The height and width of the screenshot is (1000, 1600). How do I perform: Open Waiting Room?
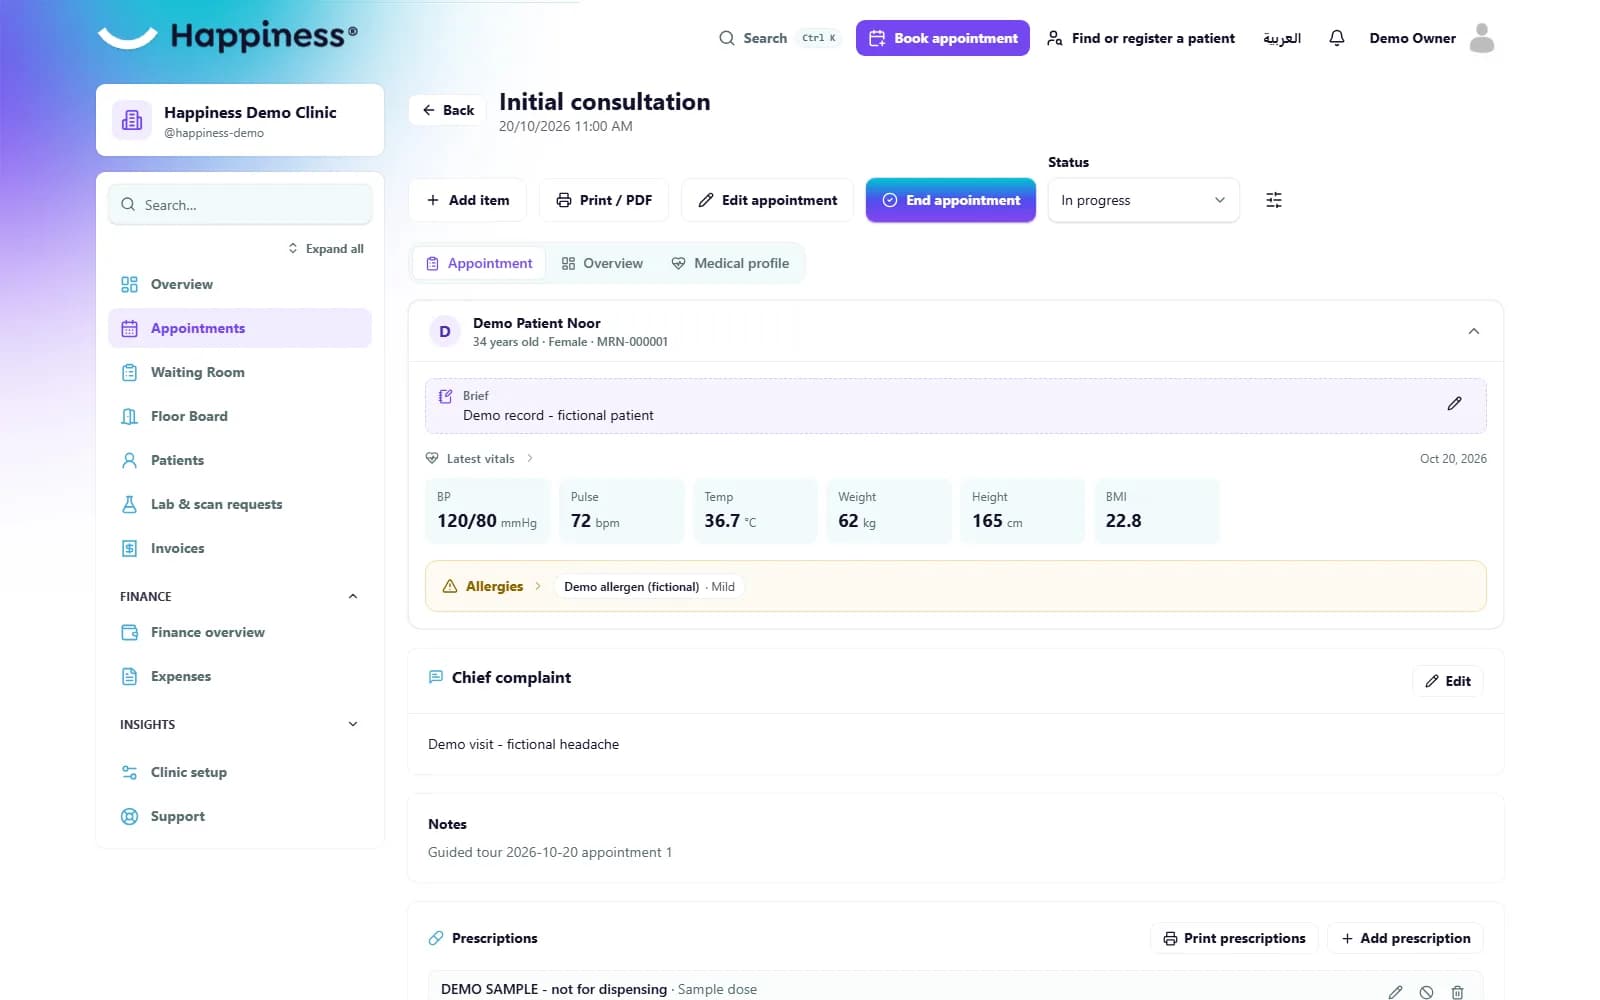click(x=240, y=372)
